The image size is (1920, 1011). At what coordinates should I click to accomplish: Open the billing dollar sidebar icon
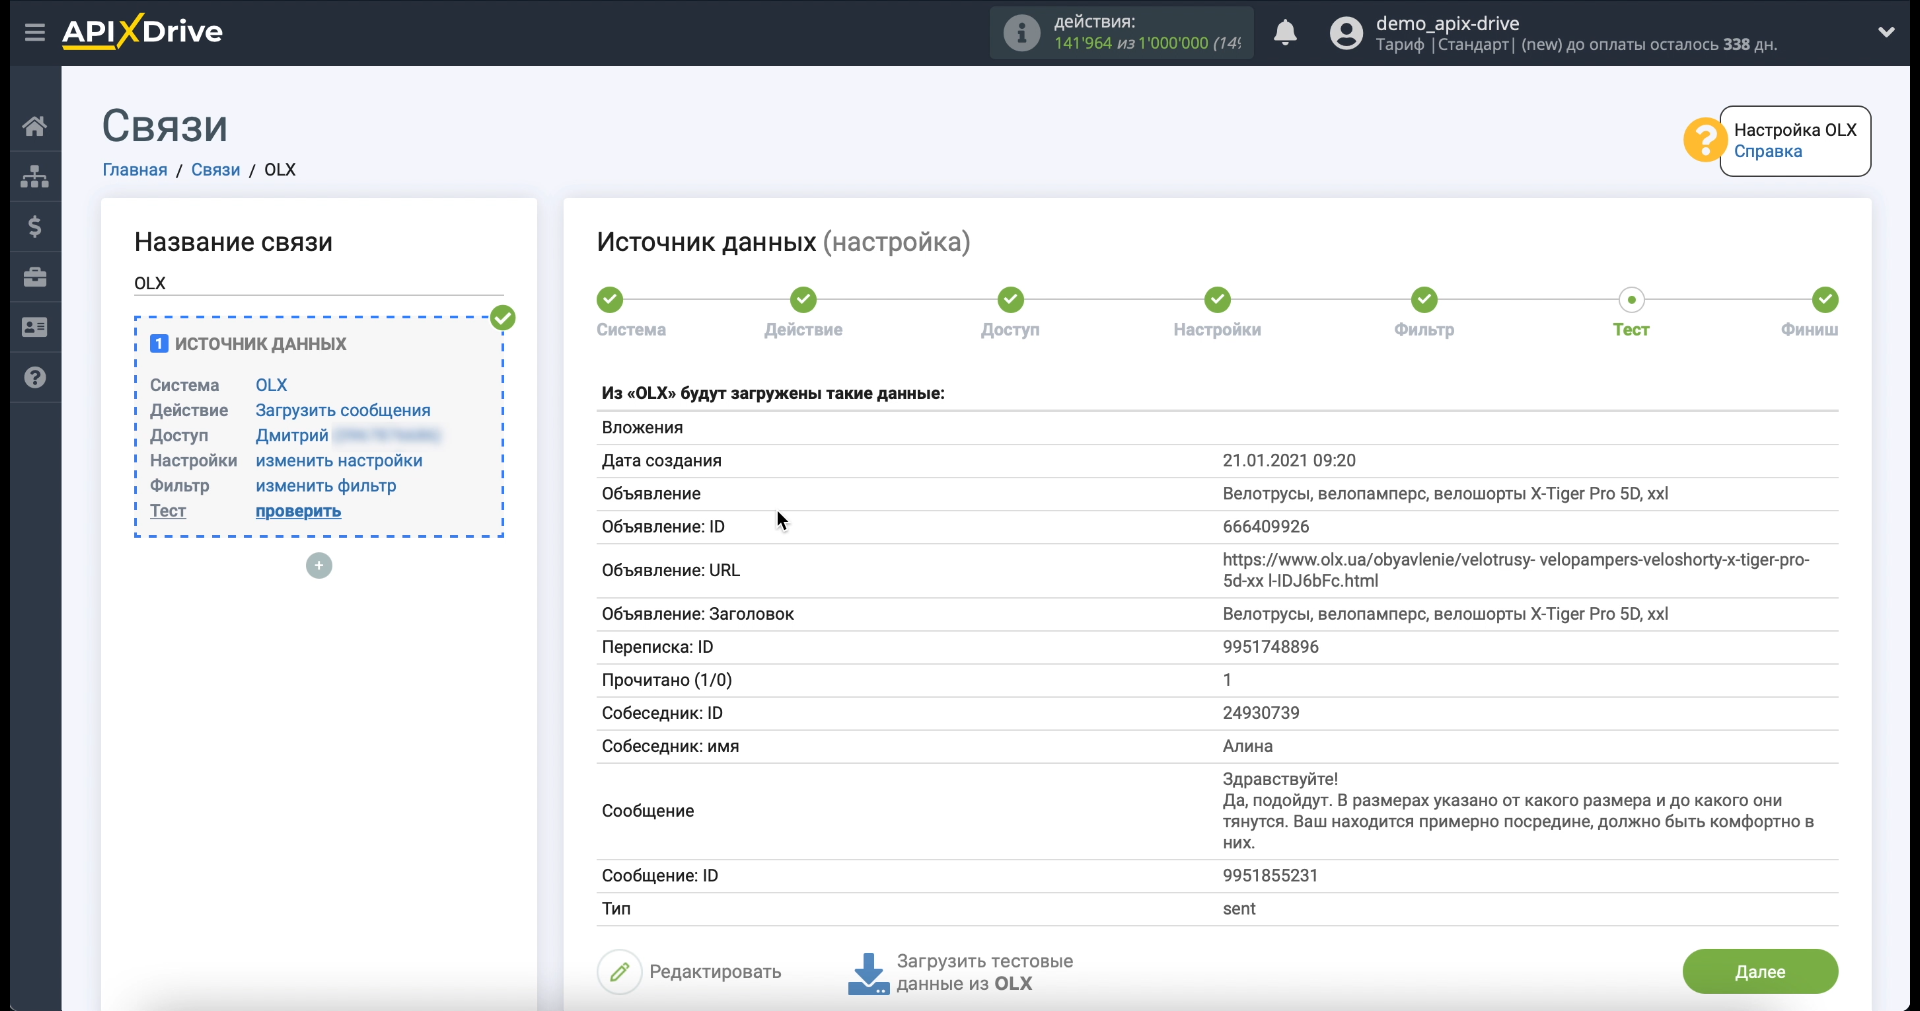(35, 227)
